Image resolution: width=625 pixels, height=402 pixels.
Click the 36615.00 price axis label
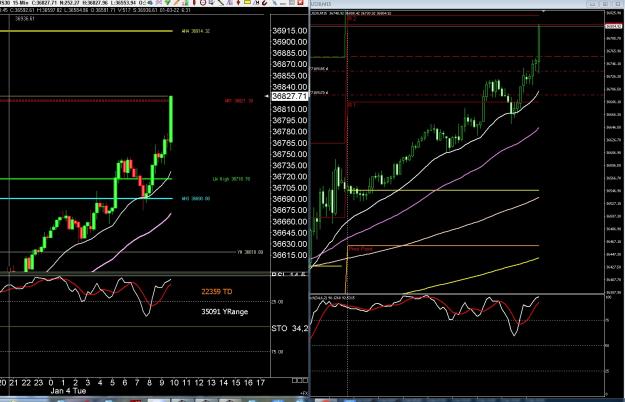[x=289, y=255]
